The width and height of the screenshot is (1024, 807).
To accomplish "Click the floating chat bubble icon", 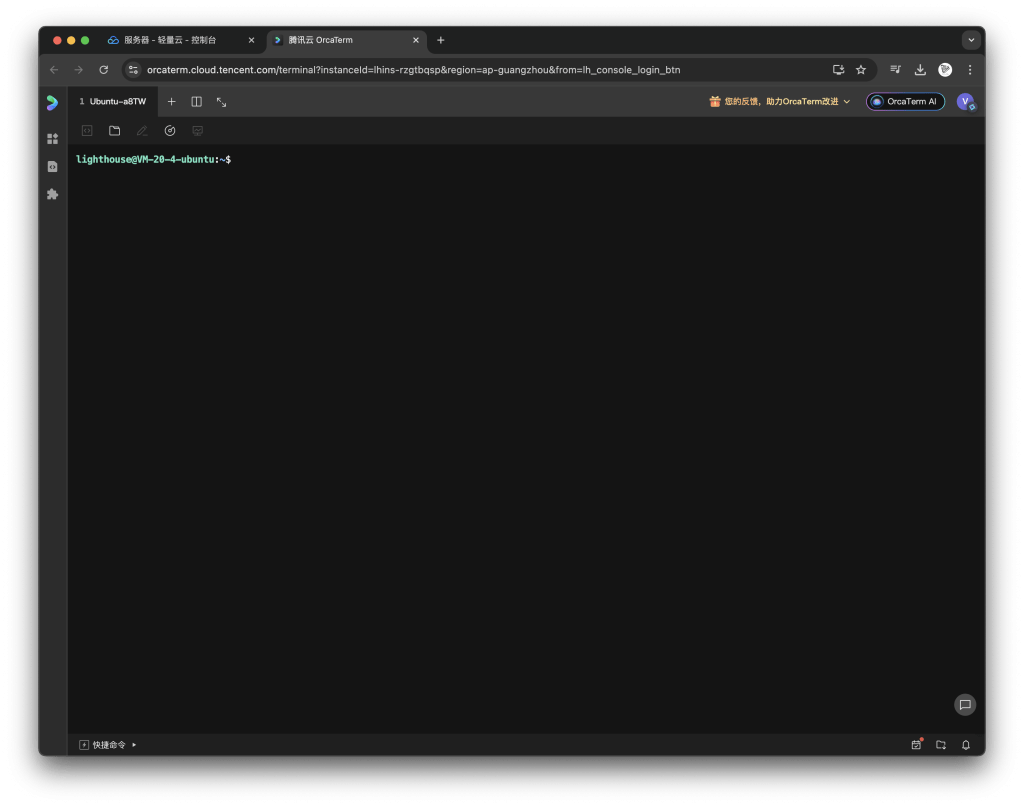I will pyautogui.click(x=965, y=704).
